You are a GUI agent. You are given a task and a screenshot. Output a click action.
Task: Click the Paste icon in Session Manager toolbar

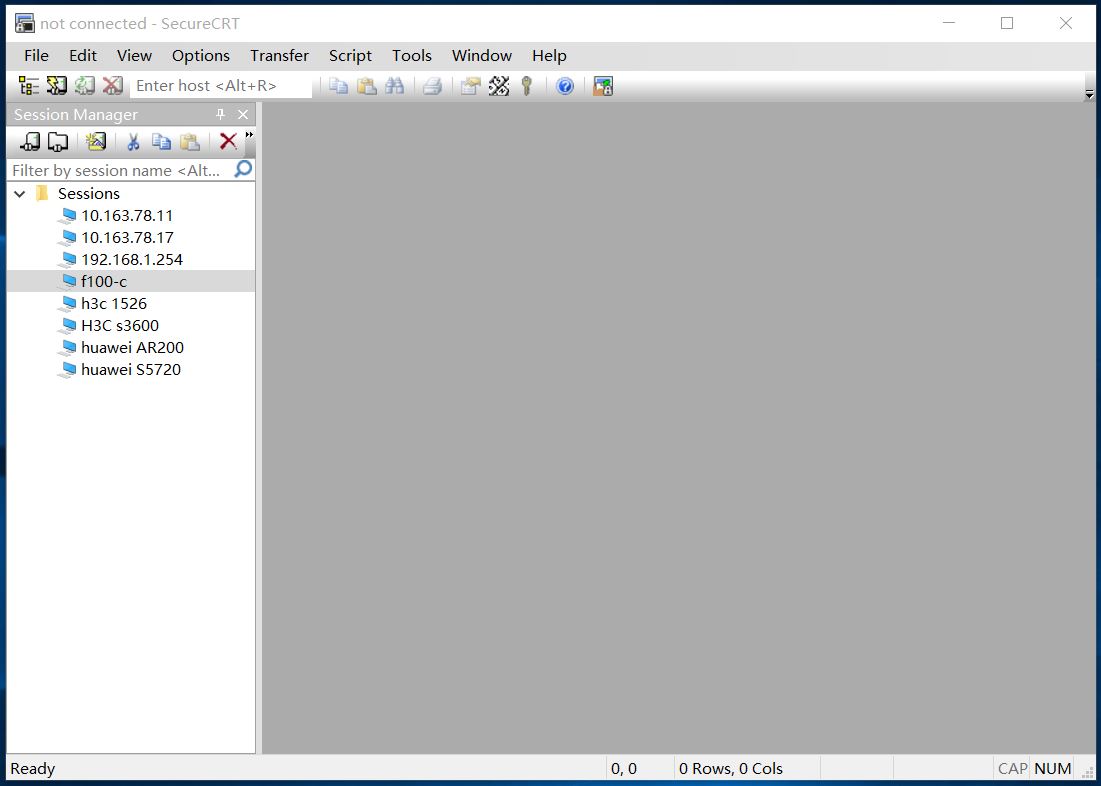(x=190, y=142)
